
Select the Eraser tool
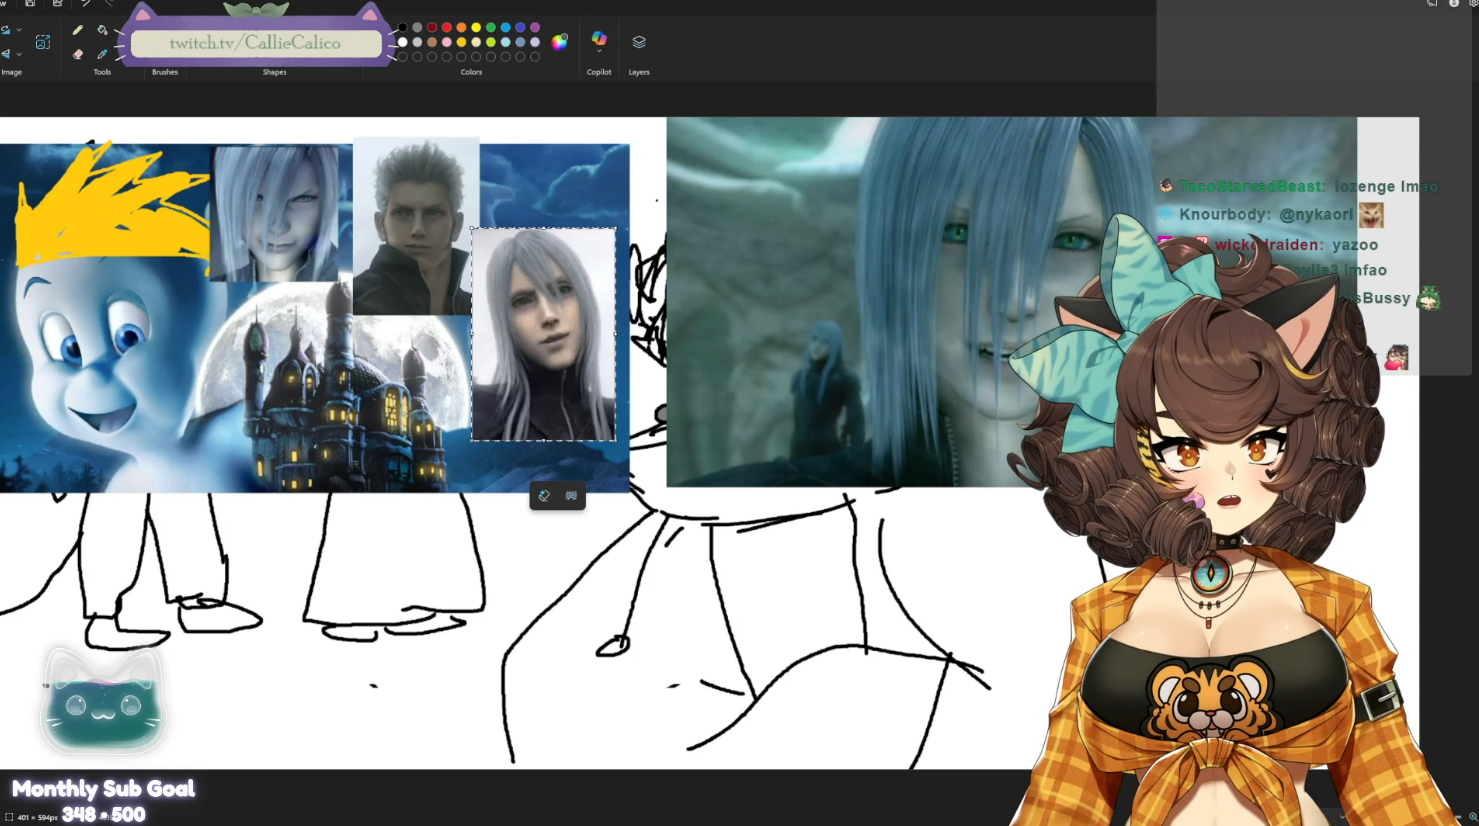[x=78, y=54]
